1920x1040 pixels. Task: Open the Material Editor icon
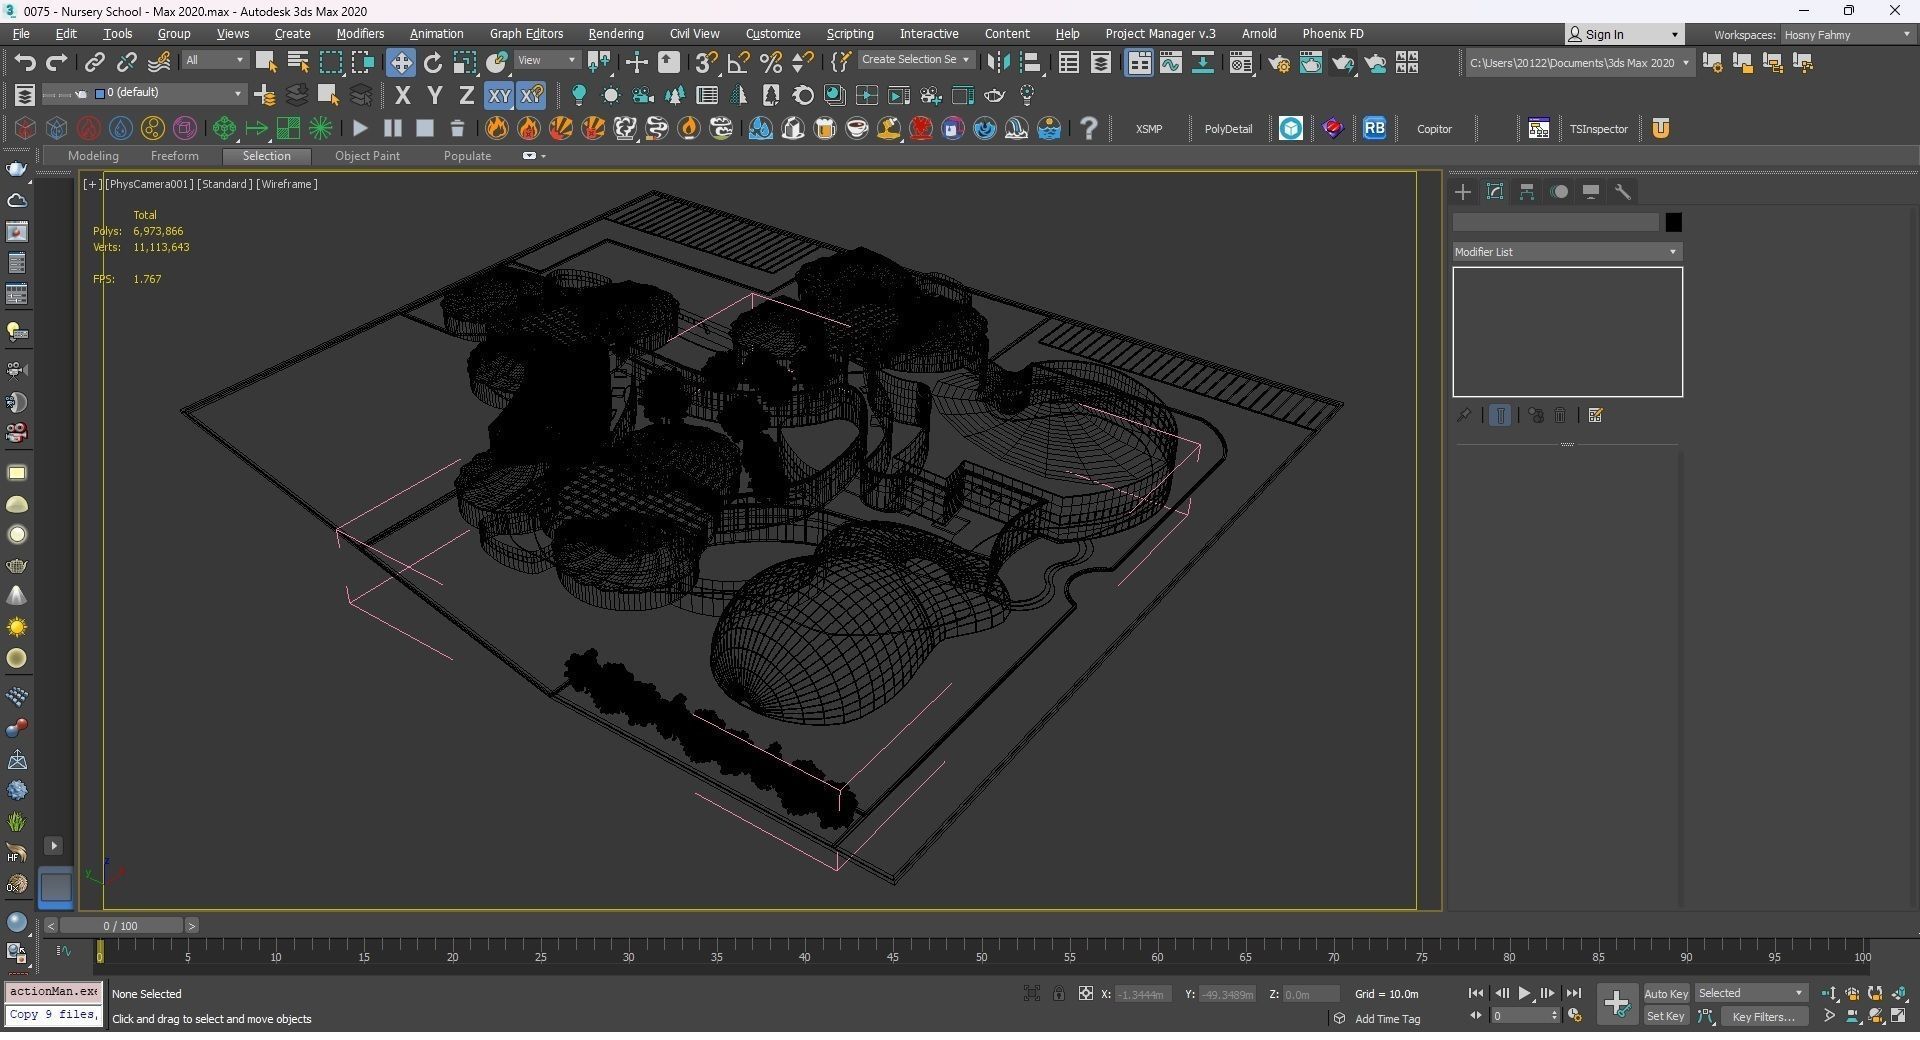(1241, 63)
